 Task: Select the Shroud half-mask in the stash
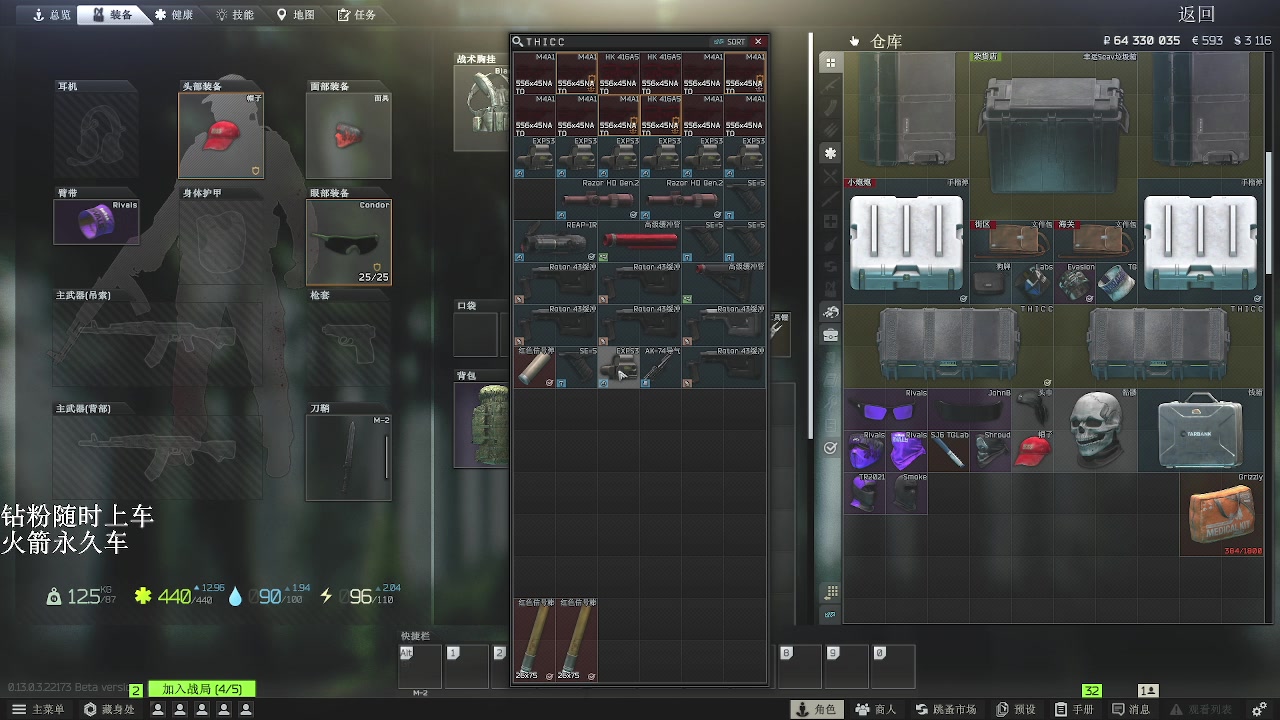[x=991, y=451]
